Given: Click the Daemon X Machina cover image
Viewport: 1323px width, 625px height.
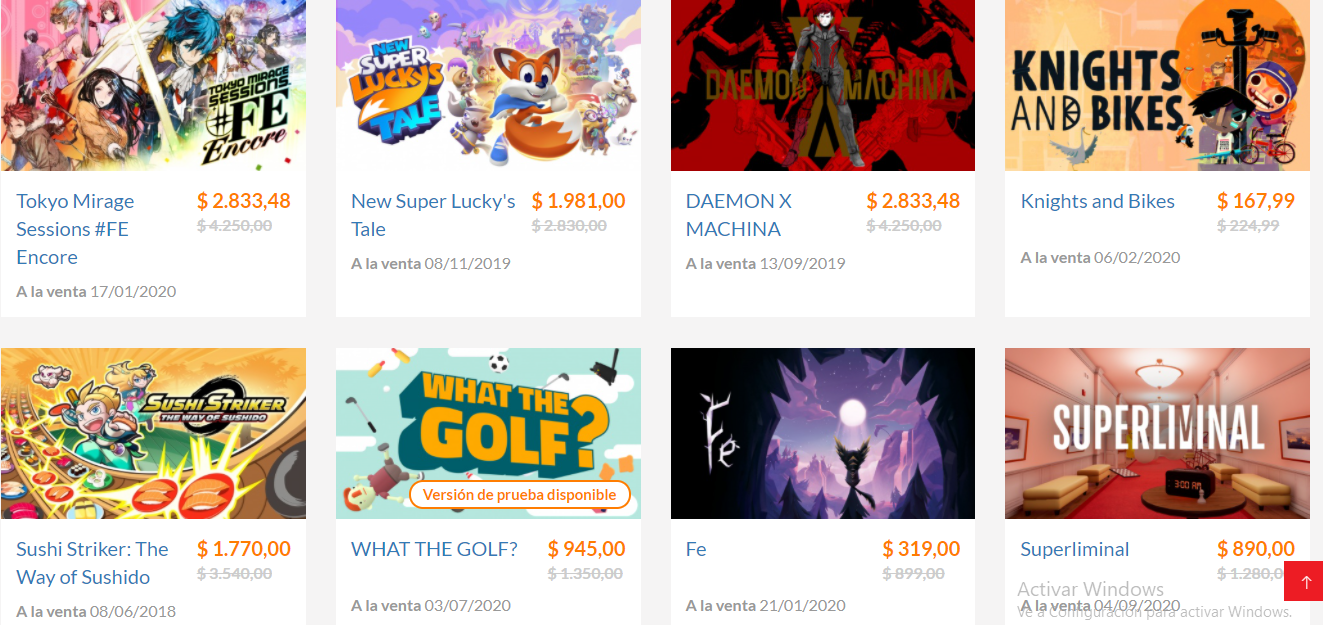Looking at the screenshot, I should coord(823,85).
